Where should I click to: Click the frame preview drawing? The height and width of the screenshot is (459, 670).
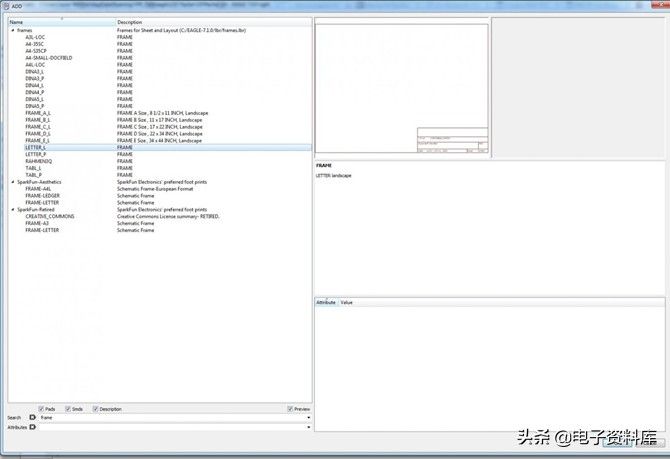(x=401, y=89)
